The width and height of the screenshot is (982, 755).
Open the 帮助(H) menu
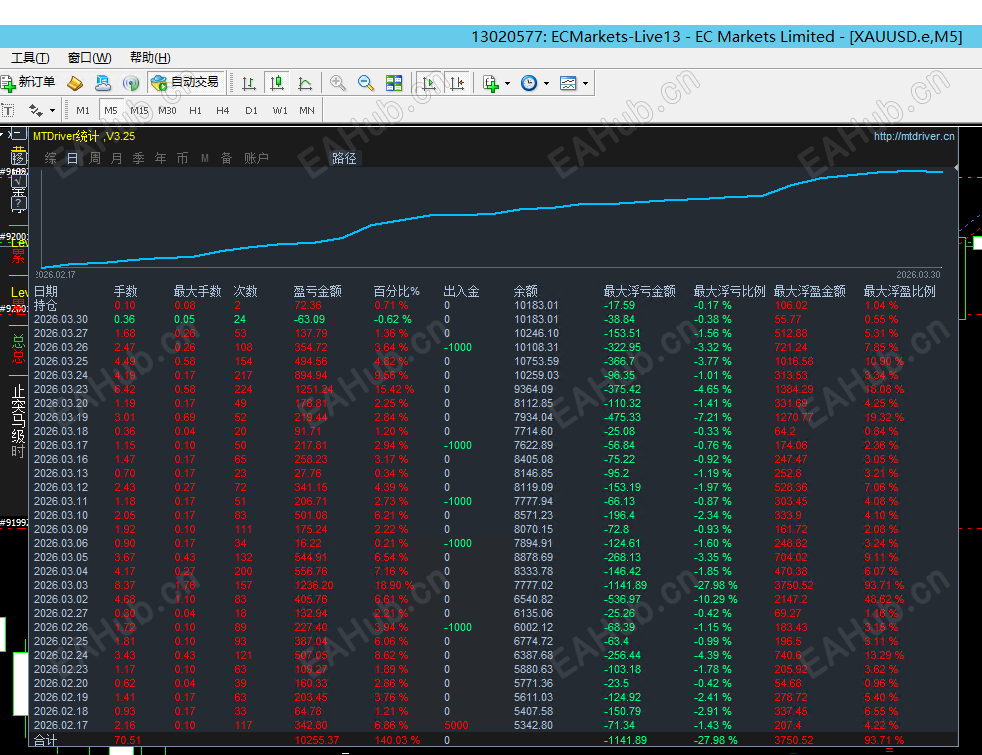[150, 58]
